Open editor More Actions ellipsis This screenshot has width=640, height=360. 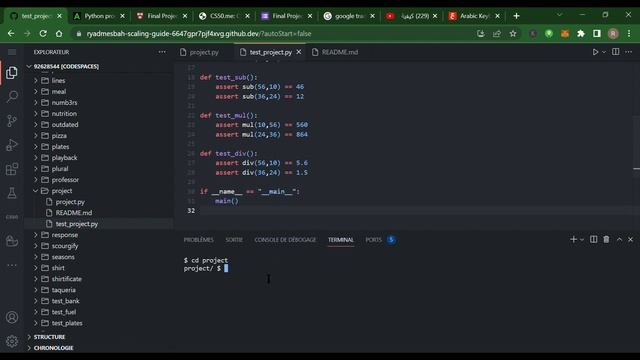629,52
